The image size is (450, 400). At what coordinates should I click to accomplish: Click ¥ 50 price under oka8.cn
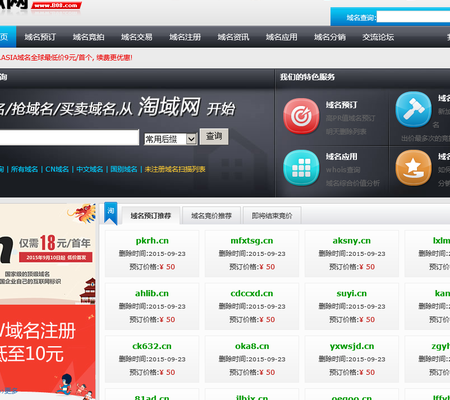267,372
